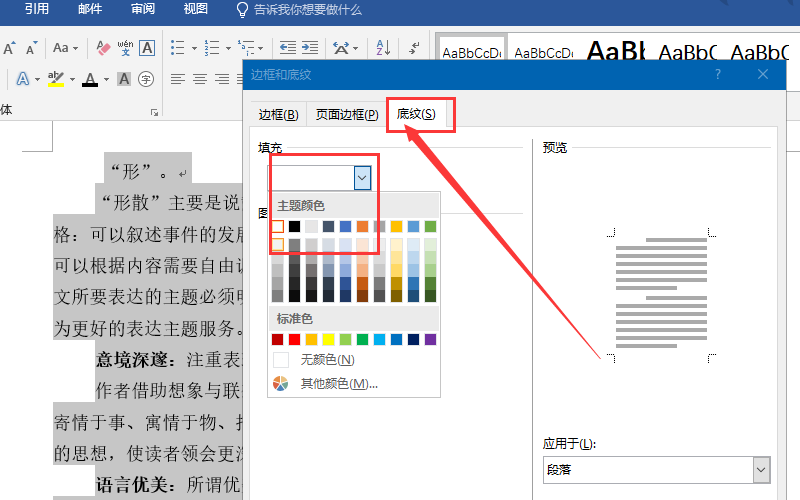Expand the Highlight Color dropdown arrow

pyautogui.click(x=72, y=80)
